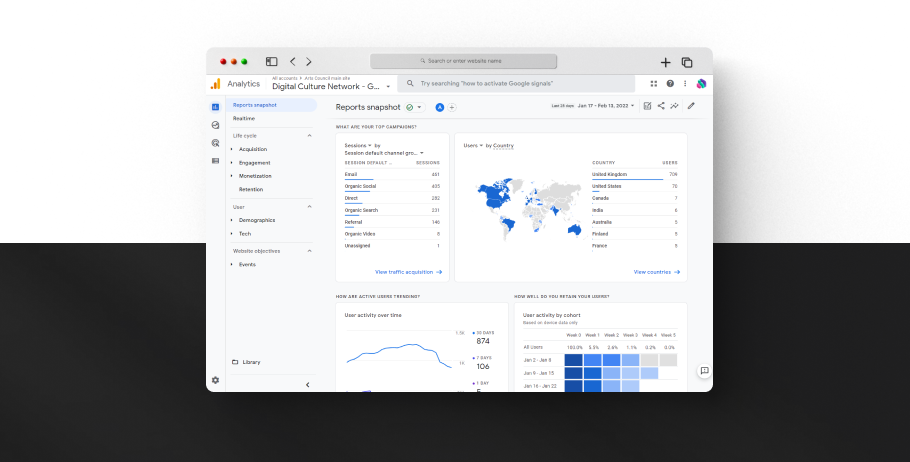Open the Explore icon in left rail
Image resolution: width=910 pixels, height=462 pixels.
tap(215, 125)
